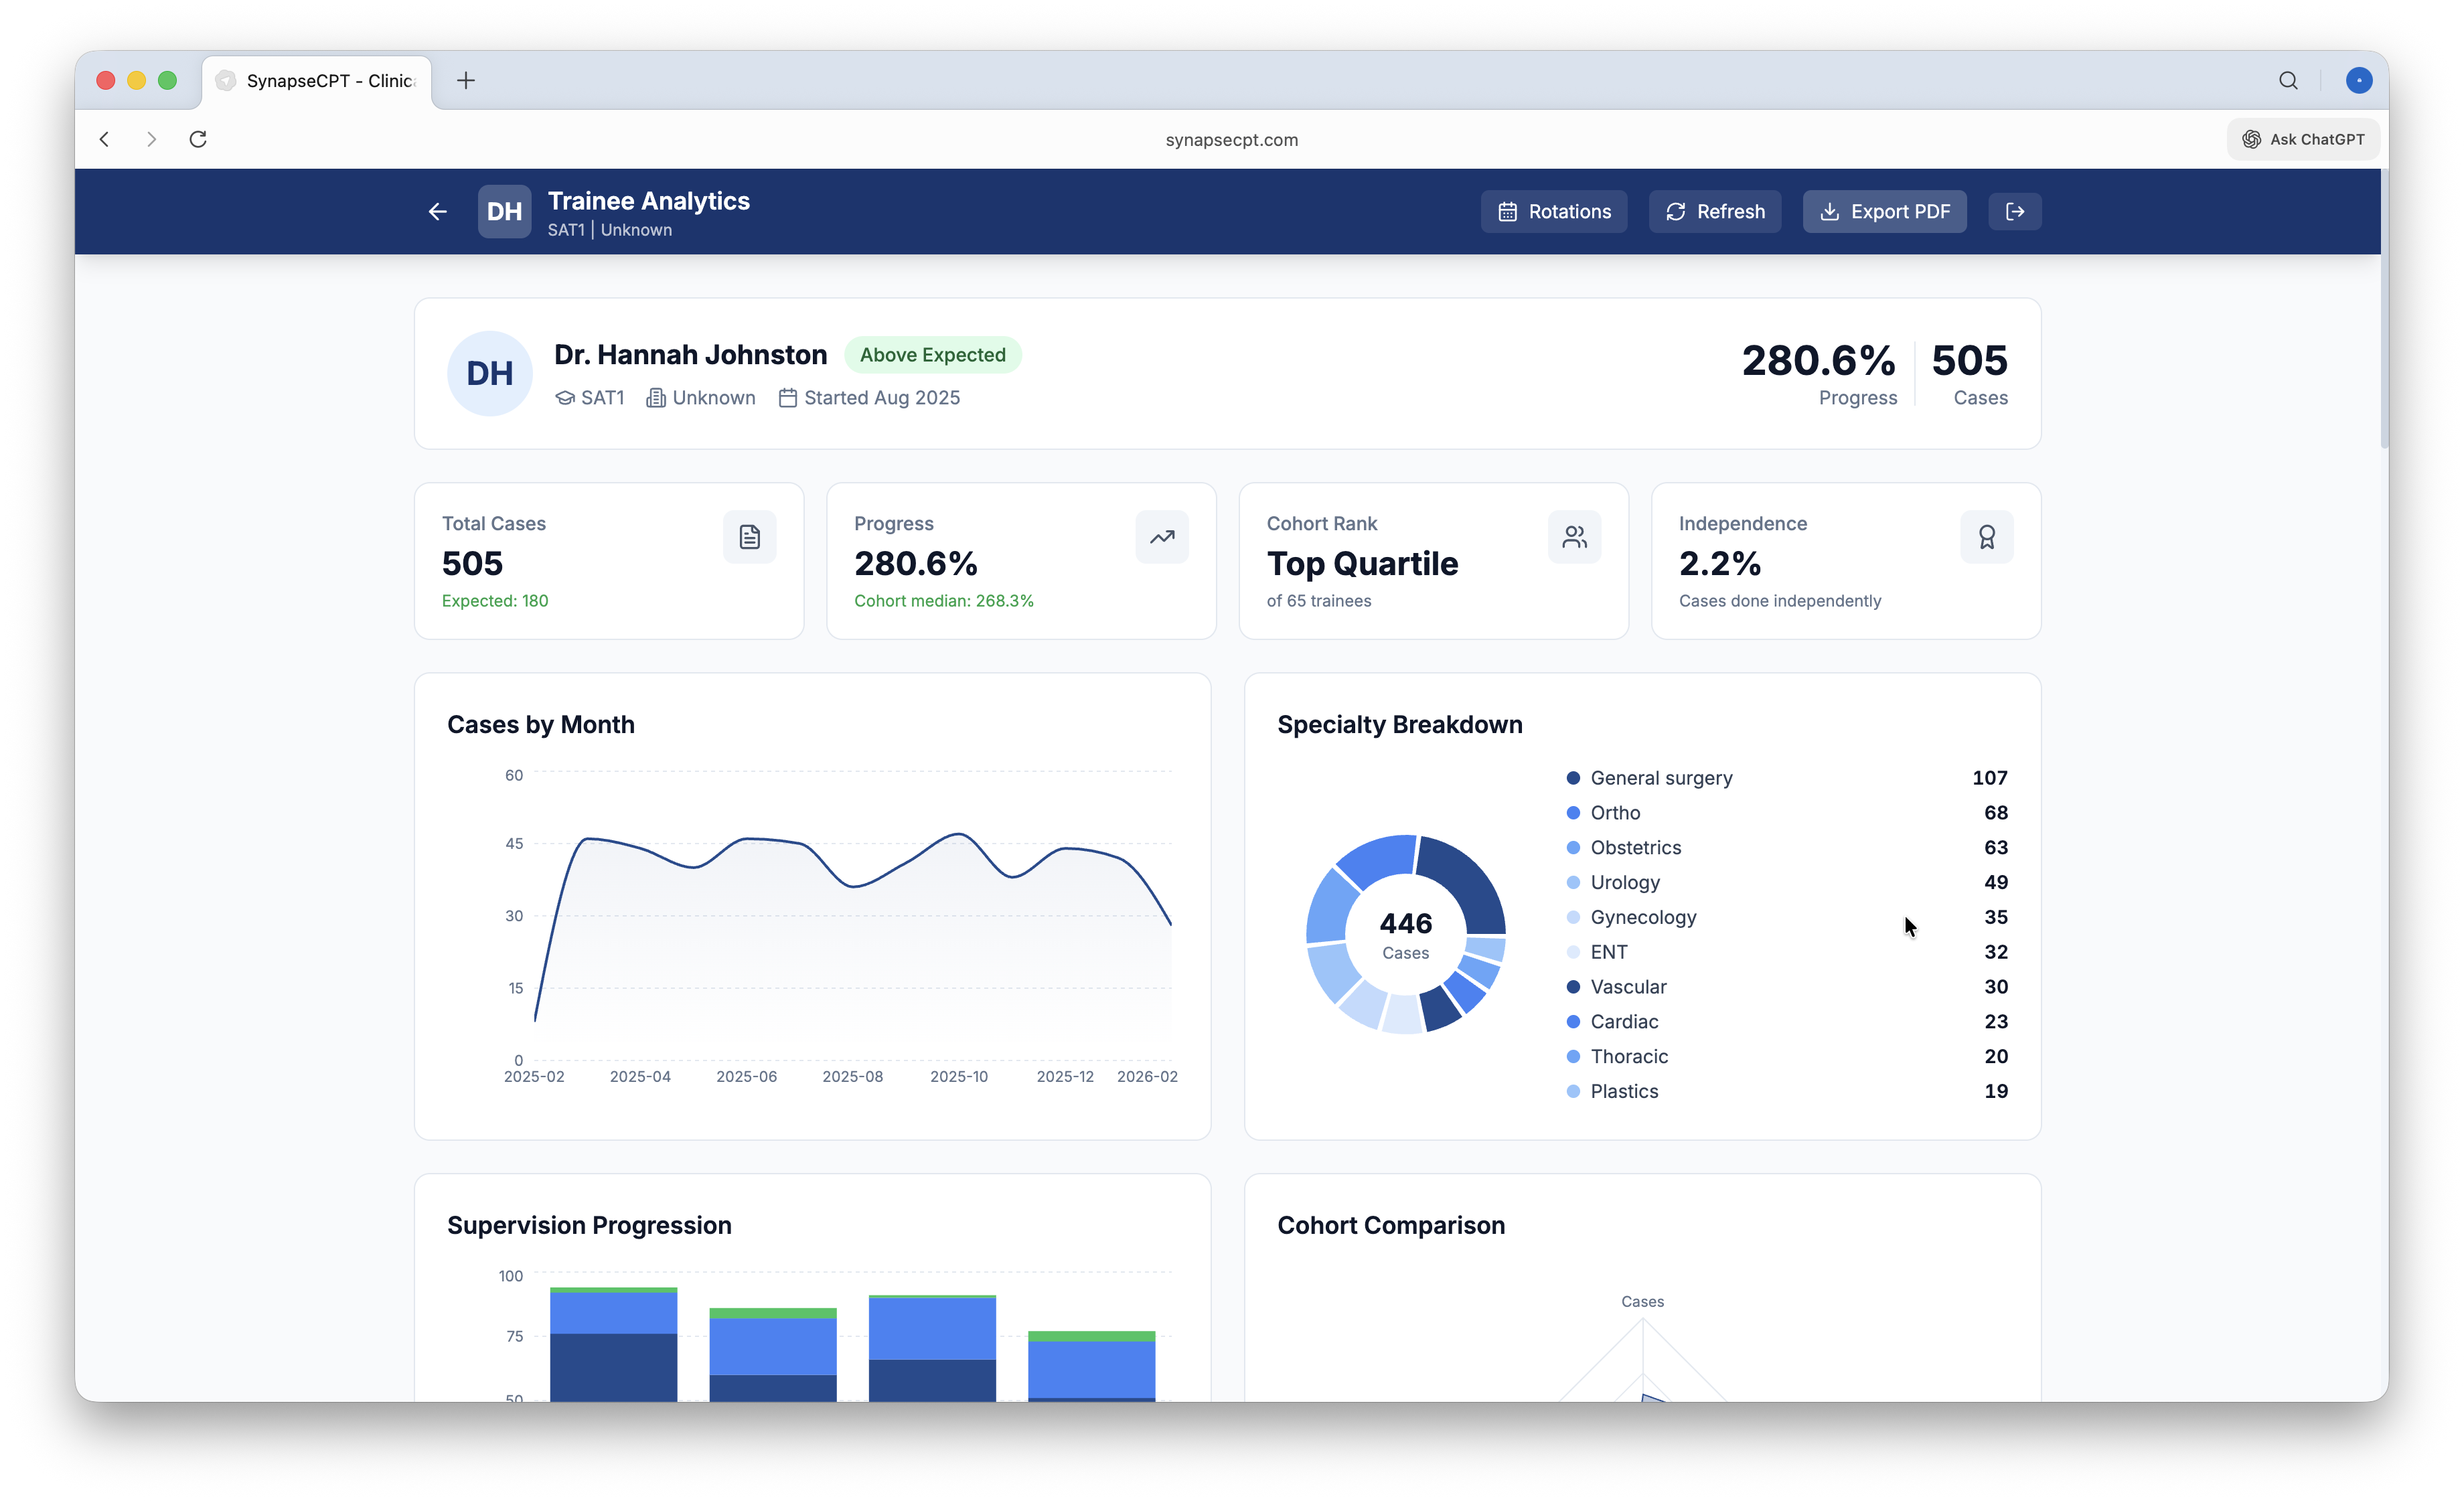Viewport: 2464px width, 1501px height.
Task: Open the Rotations view
Action: pyautogui.click(x=1553, y=211)
